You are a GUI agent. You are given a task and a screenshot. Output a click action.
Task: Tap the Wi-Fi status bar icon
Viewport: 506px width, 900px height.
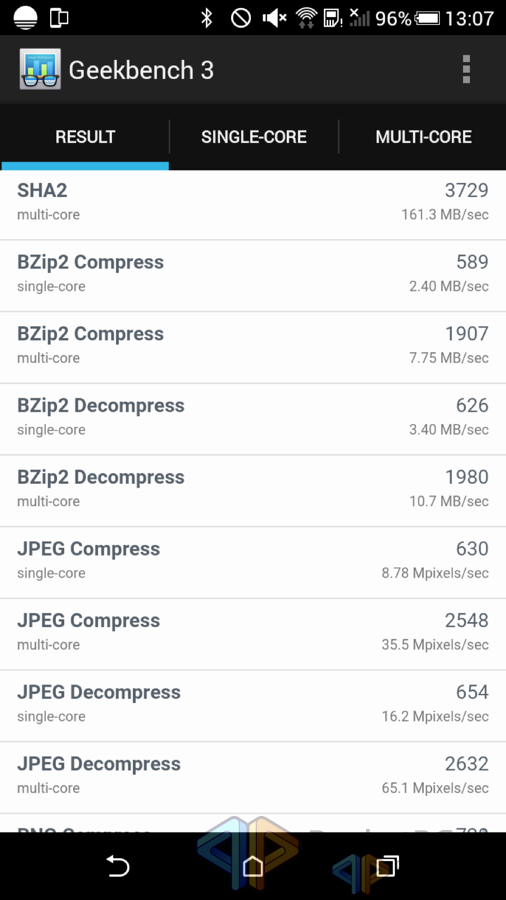[x=307, y=18]
